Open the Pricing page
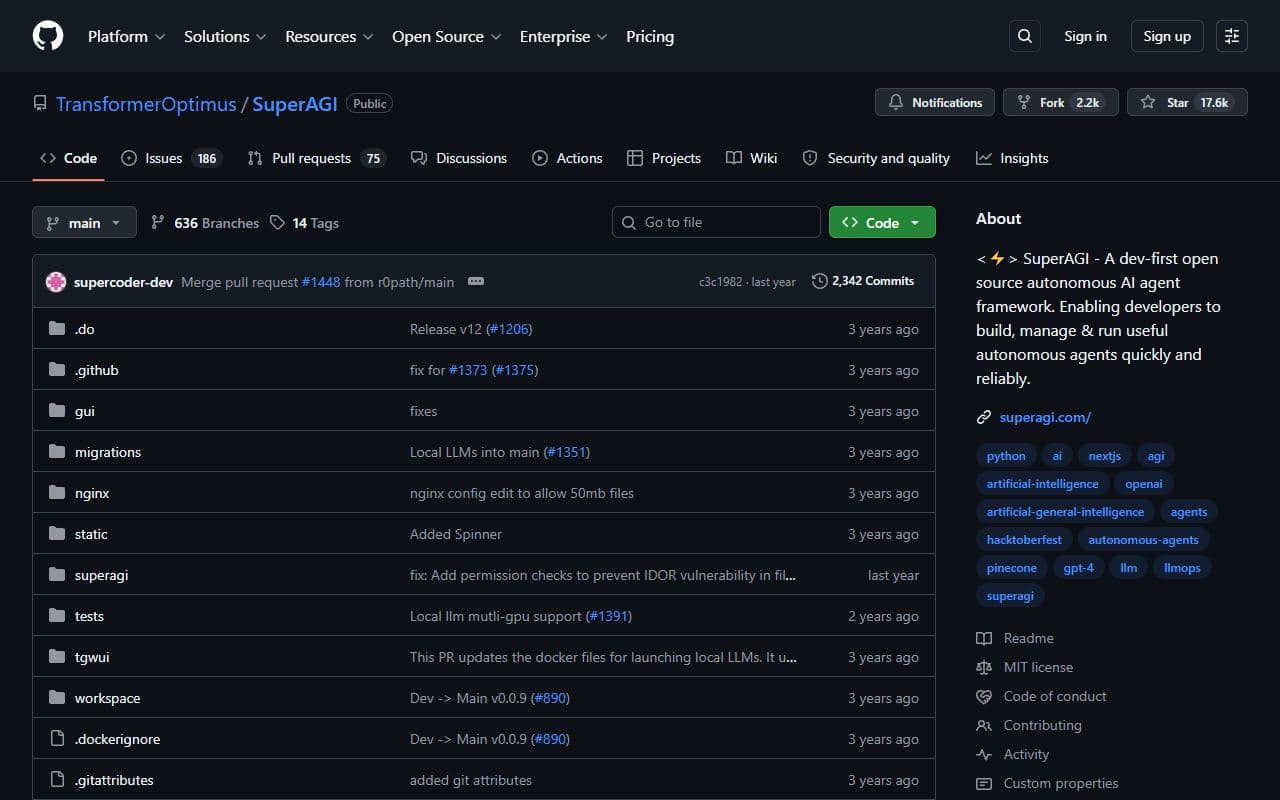 point(650,36)
